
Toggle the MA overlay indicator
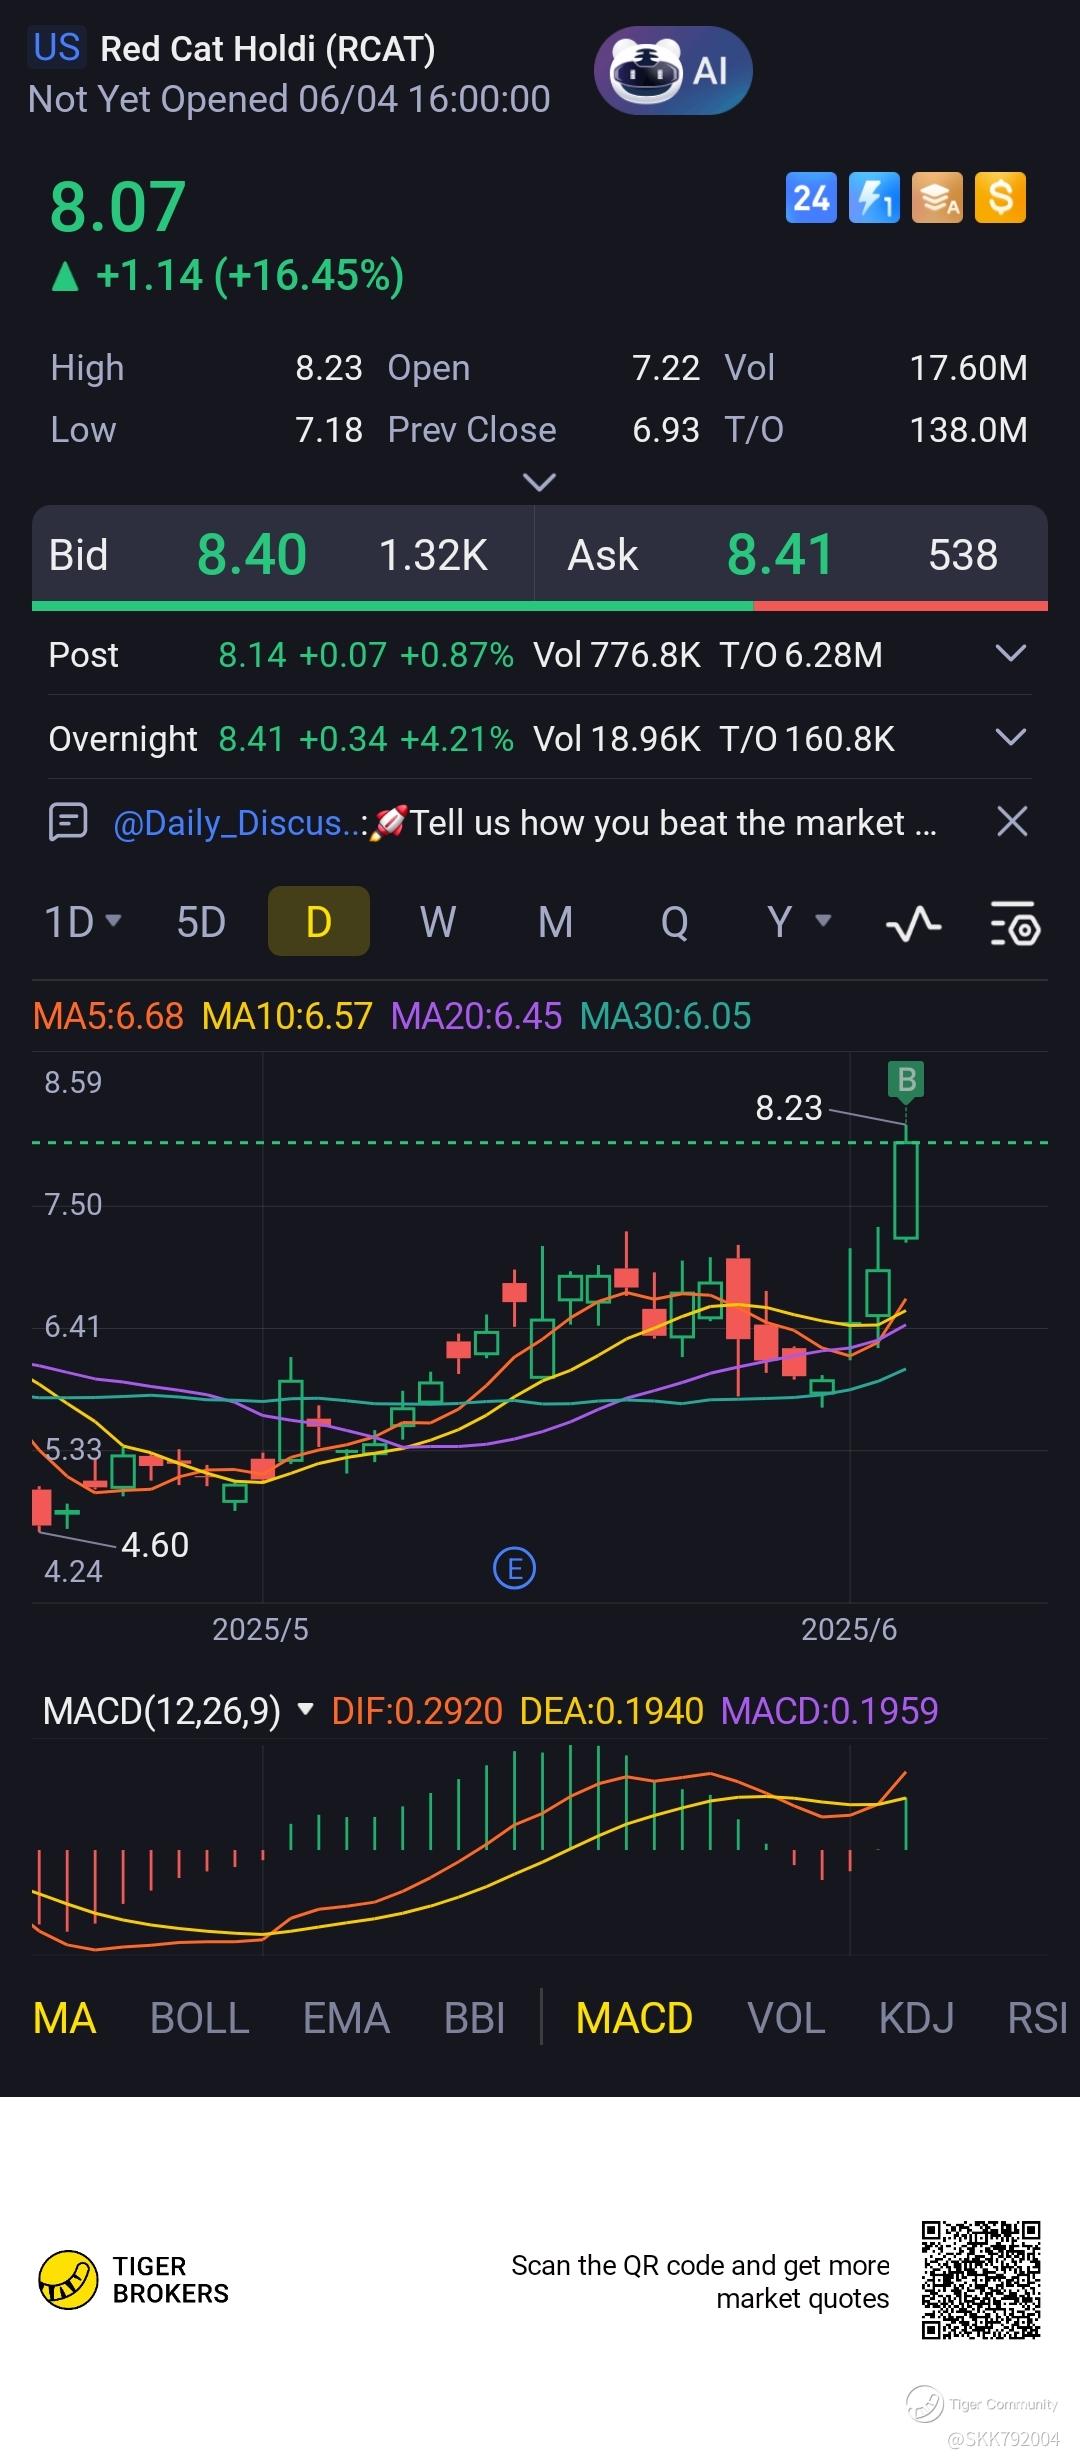click(64, 2018)
